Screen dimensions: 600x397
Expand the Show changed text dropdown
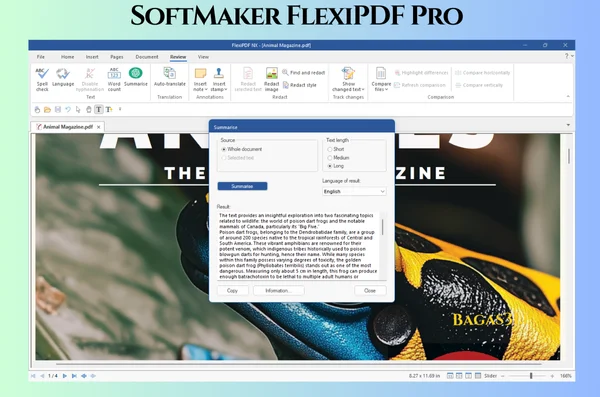click(363, 90)
